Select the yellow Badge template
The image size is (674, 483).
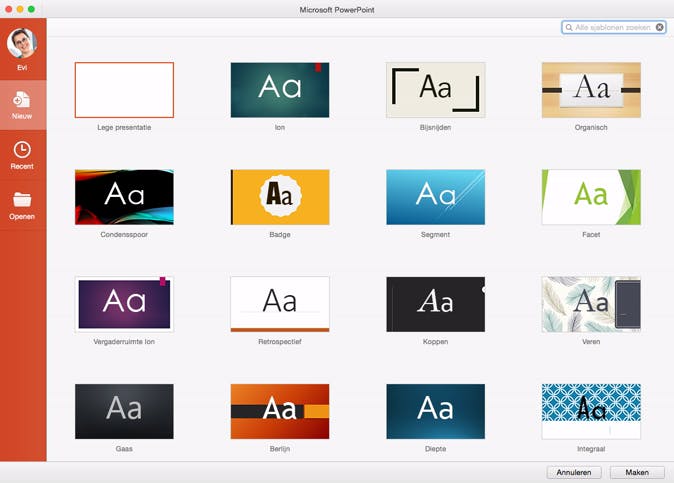280,197
